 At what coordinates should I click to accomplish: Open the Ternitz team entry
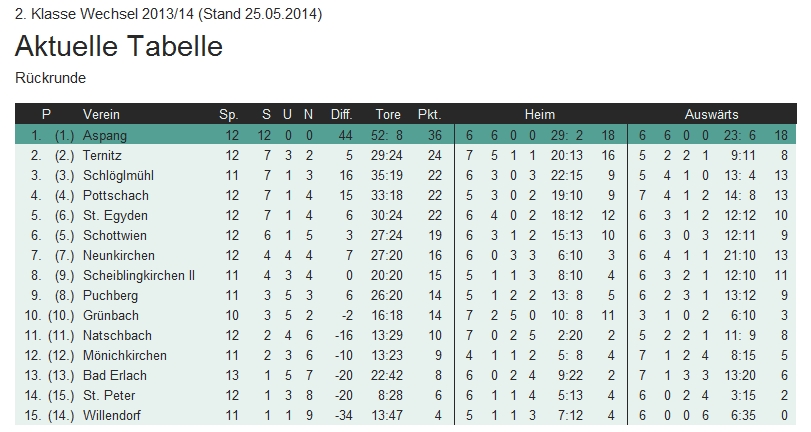(x=104, y=155)
